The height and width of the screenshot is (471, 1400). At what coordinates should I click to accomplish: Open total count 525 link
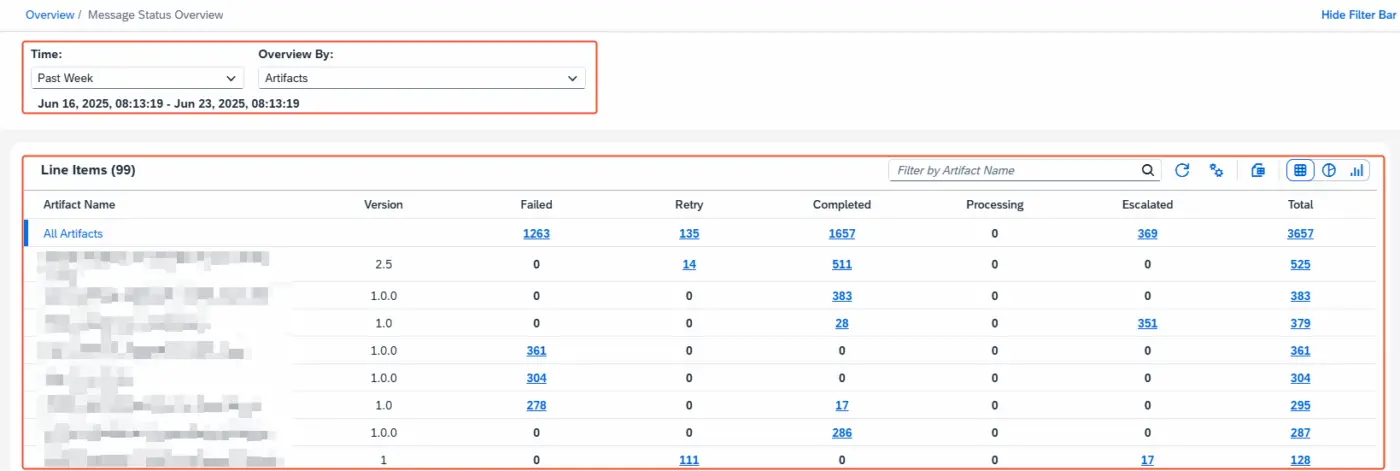pyautogui.click(x=1300, y=265)
